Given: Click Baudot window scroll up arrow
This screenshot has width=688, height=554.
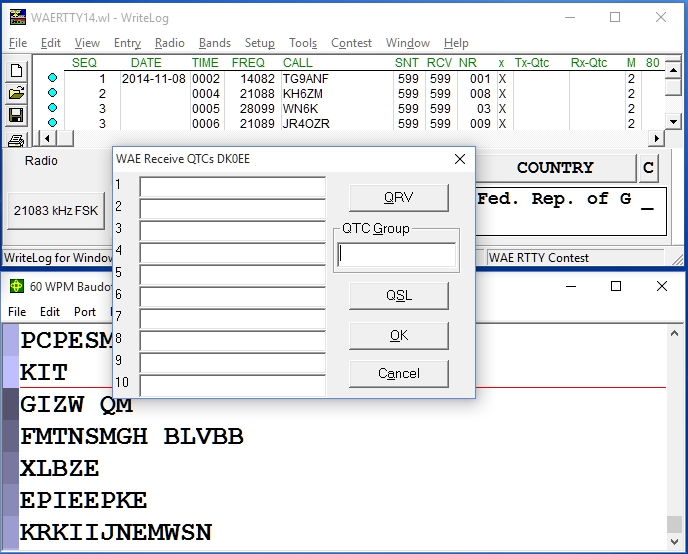Looking at the screenshot, I should (x=674, y=333).
